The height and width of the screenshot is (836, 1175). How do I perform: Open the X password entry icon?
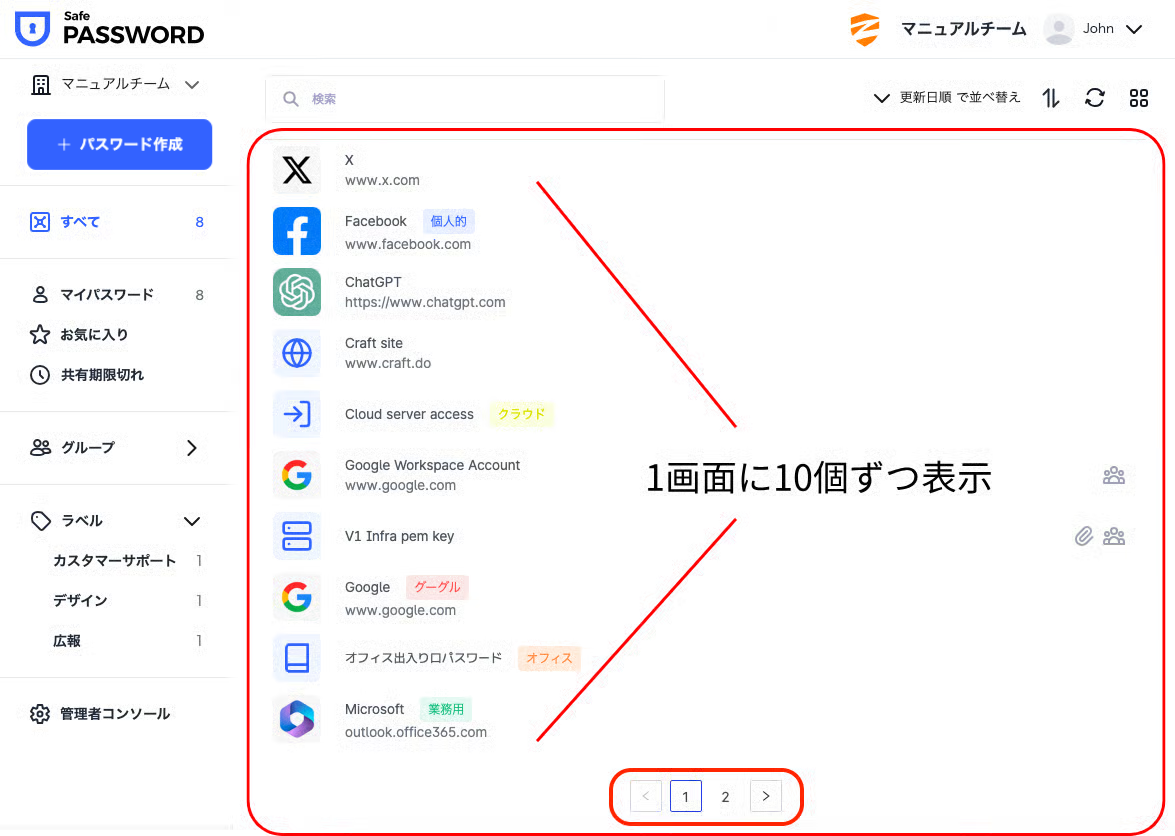coord(297,170)
